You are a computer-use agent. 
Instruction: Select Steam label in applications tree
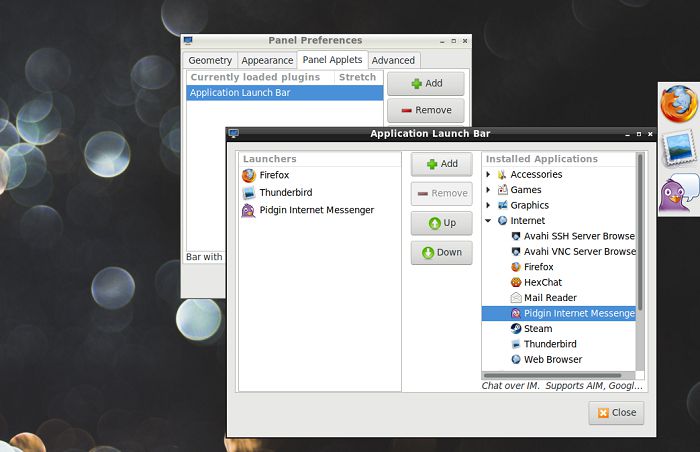(538, 329)
